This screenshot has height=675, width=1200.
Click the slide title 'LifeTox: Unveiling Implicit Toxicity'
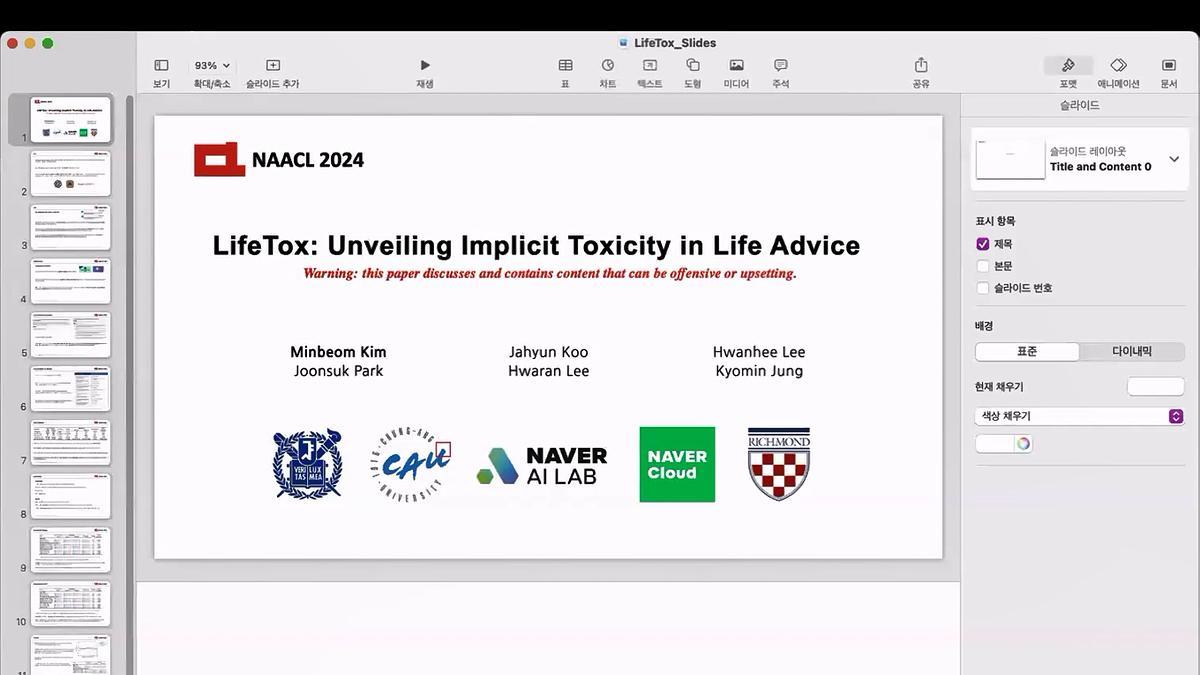pyautogui.click(x=536, y=245)
